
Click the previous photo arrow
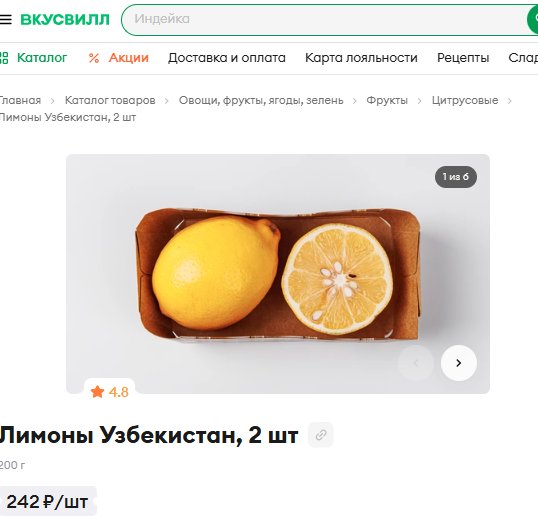coord(416,363)
